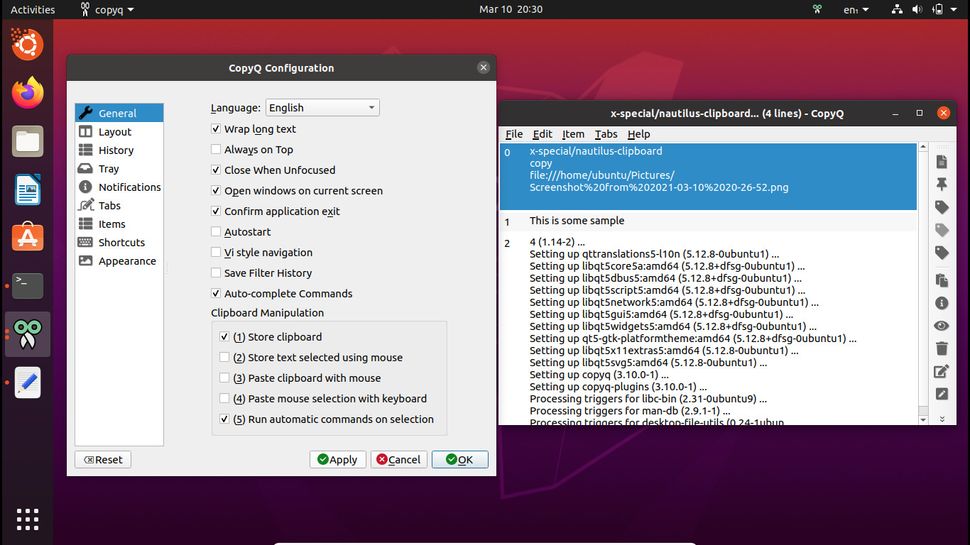Open the Items settings section
The image size is (970, 545).
pyautogui.click(x=119, y=224)
